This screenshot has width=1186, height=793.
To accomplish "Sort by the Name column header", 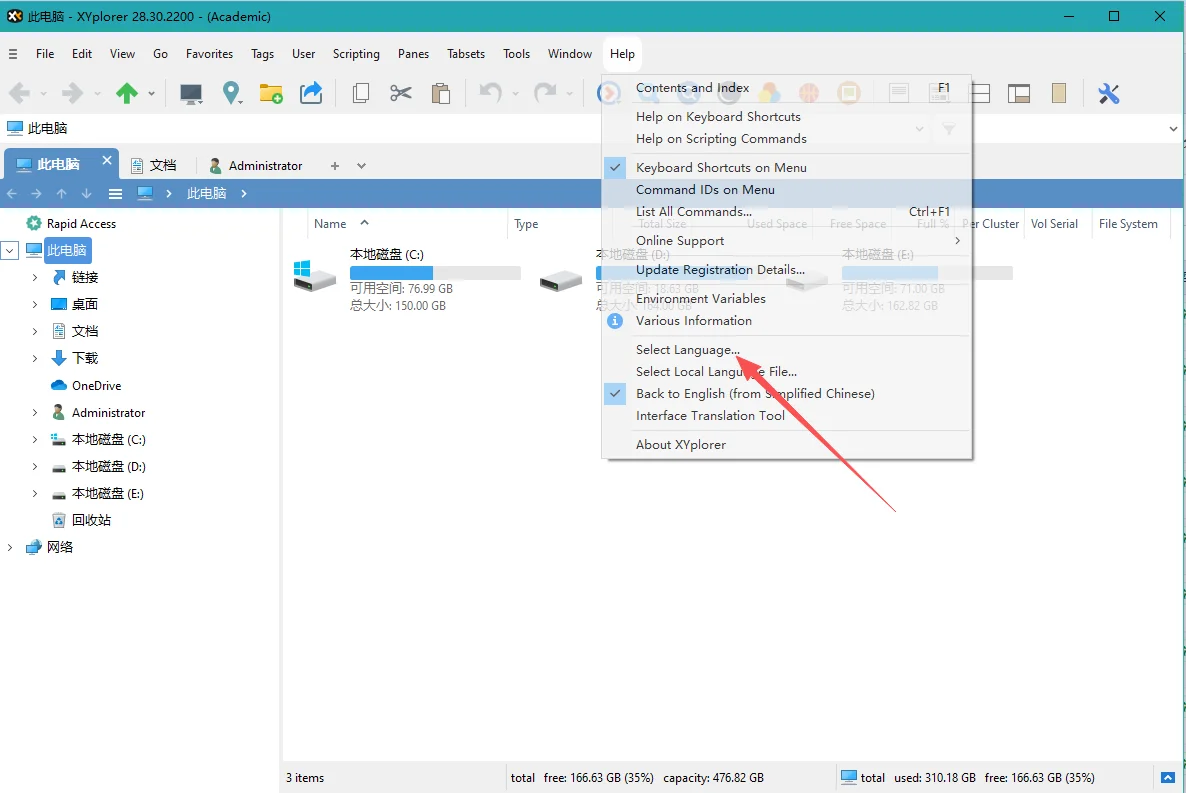I will pos(331,224).
